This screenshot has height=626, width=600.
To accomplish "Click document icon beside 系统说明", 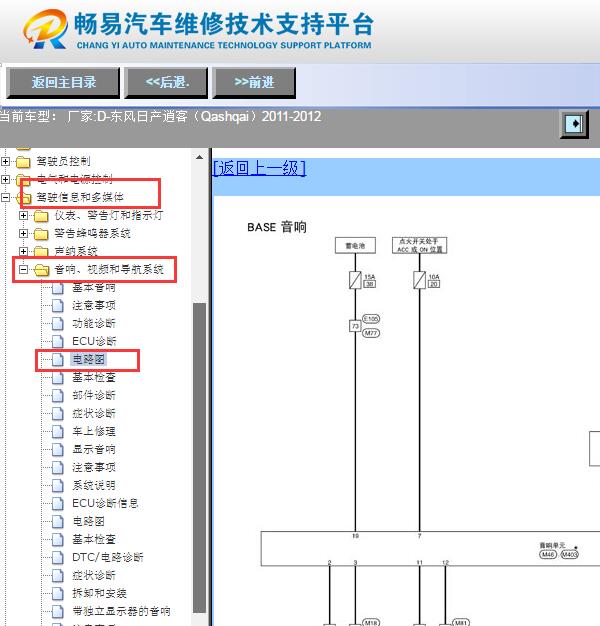I will coord(58,485).
